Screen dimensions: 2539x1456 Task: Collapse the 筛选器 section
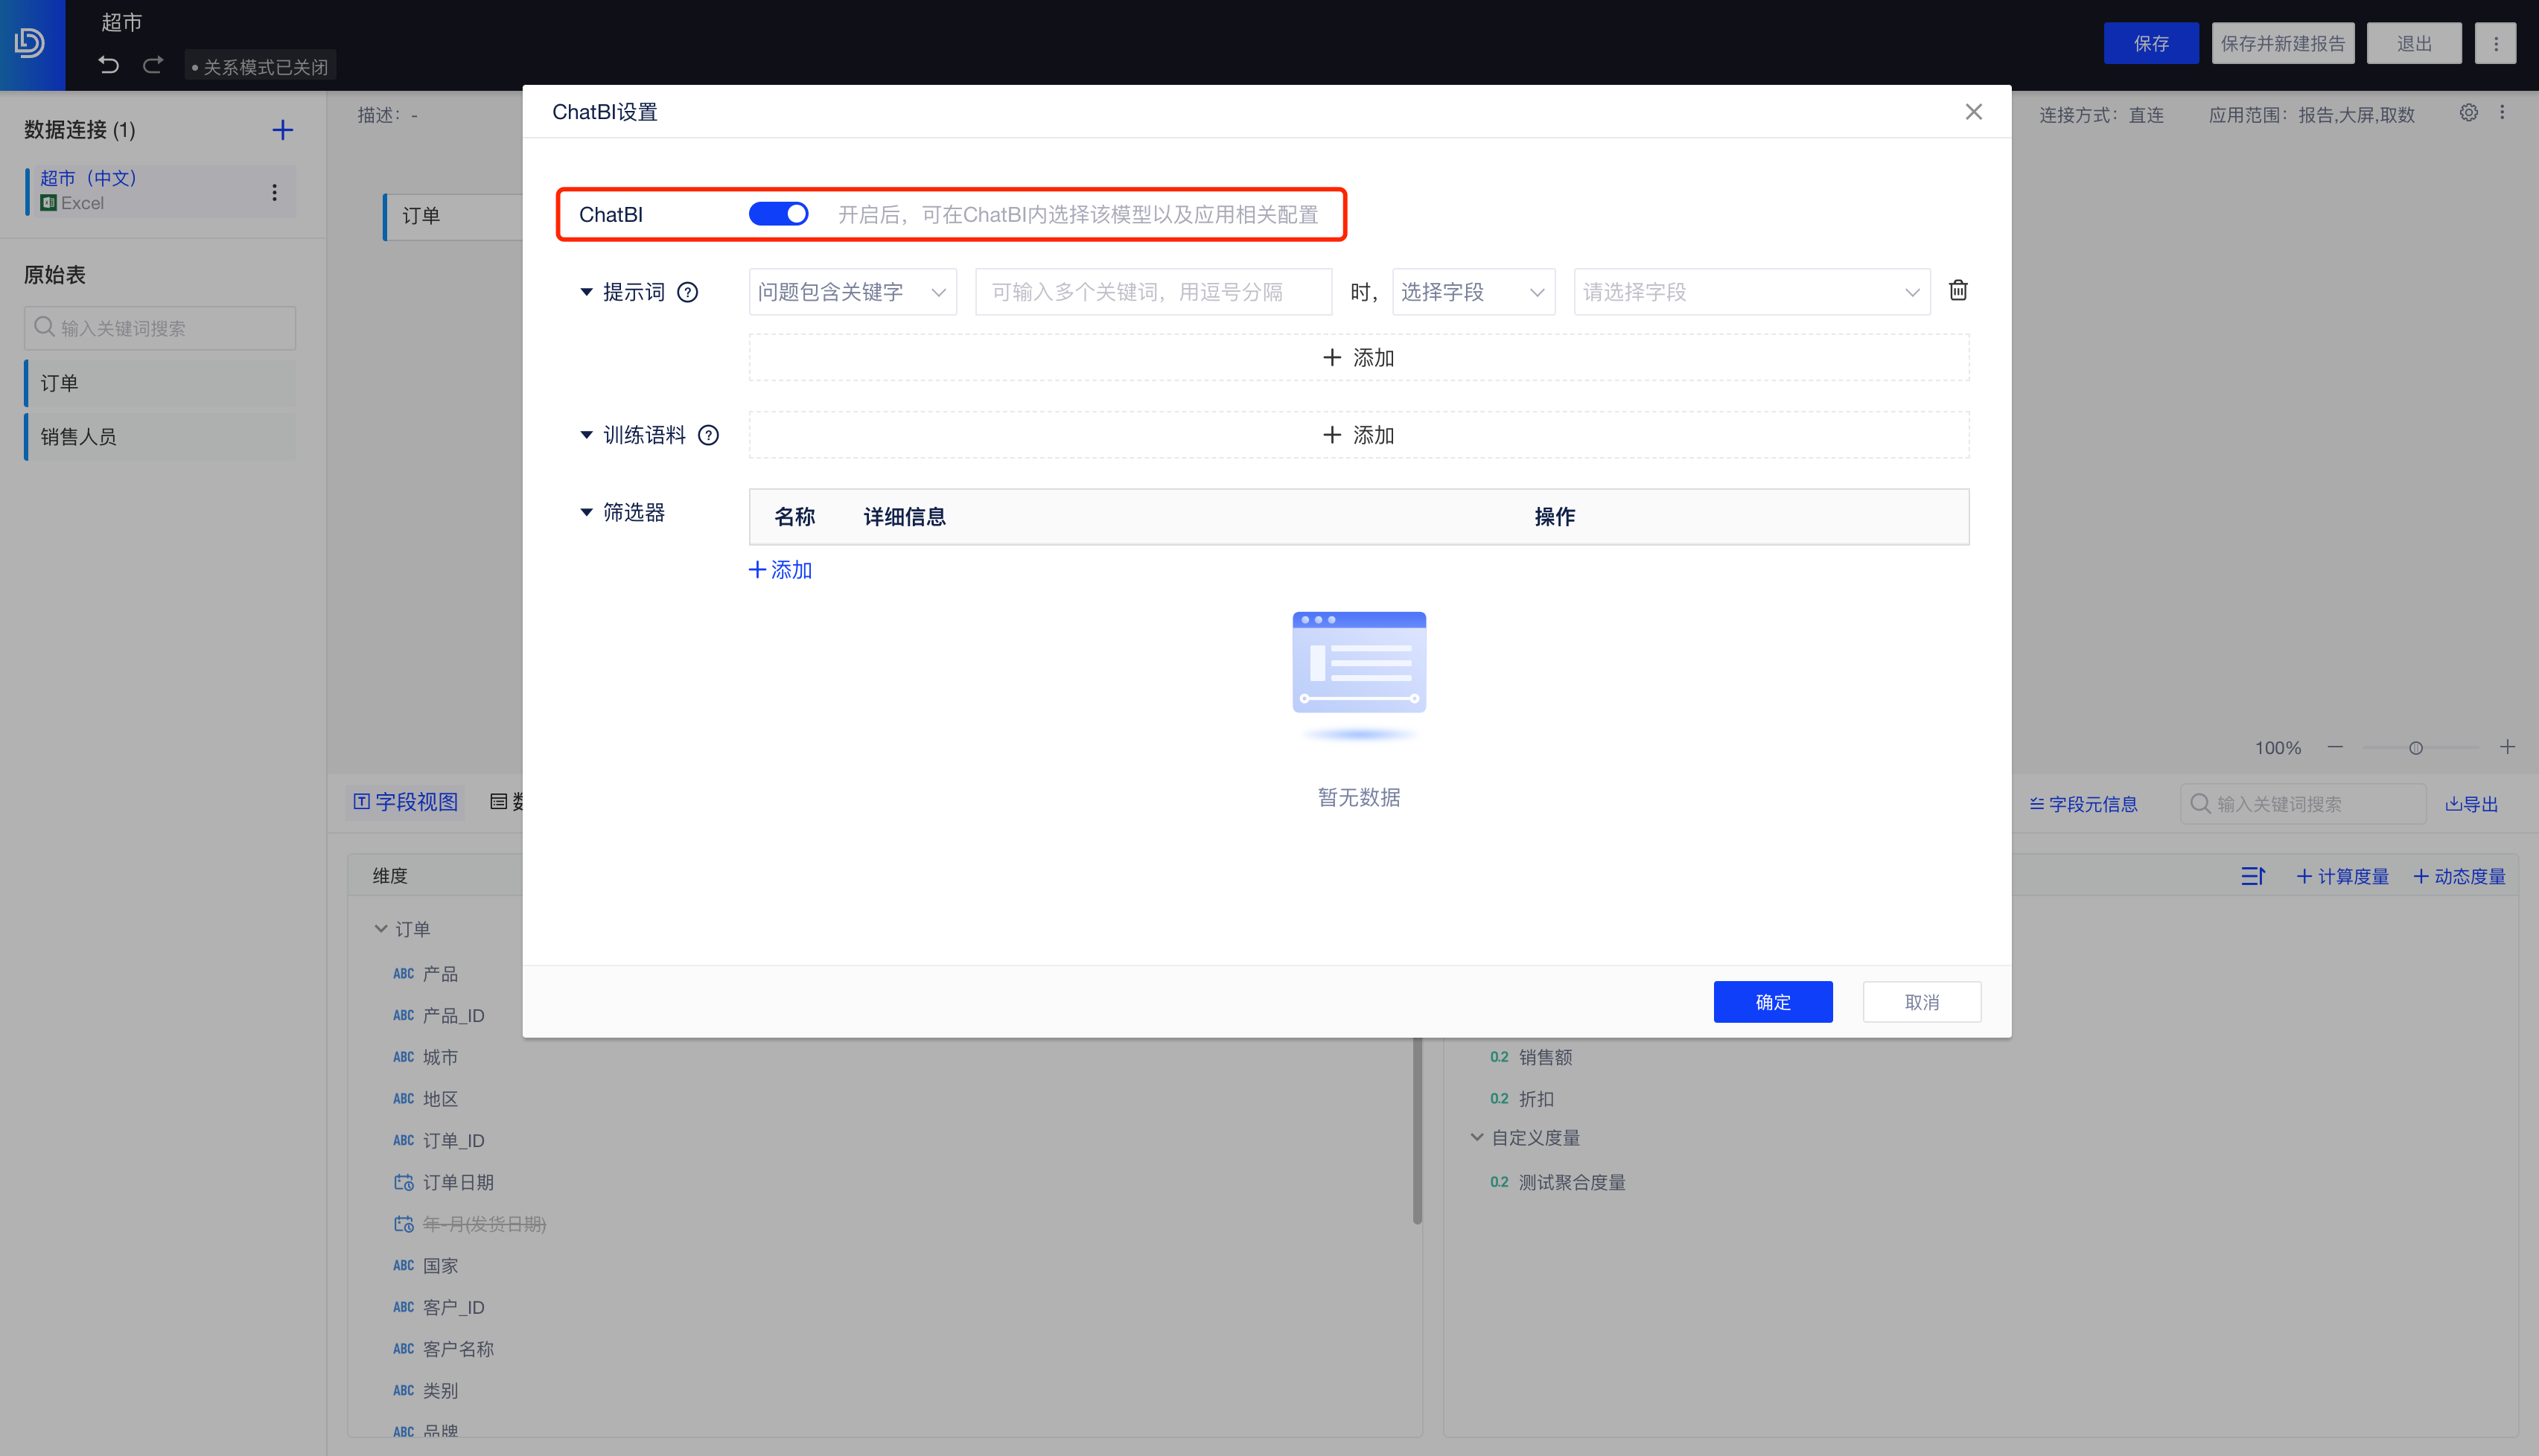click(x=586, y=512)
